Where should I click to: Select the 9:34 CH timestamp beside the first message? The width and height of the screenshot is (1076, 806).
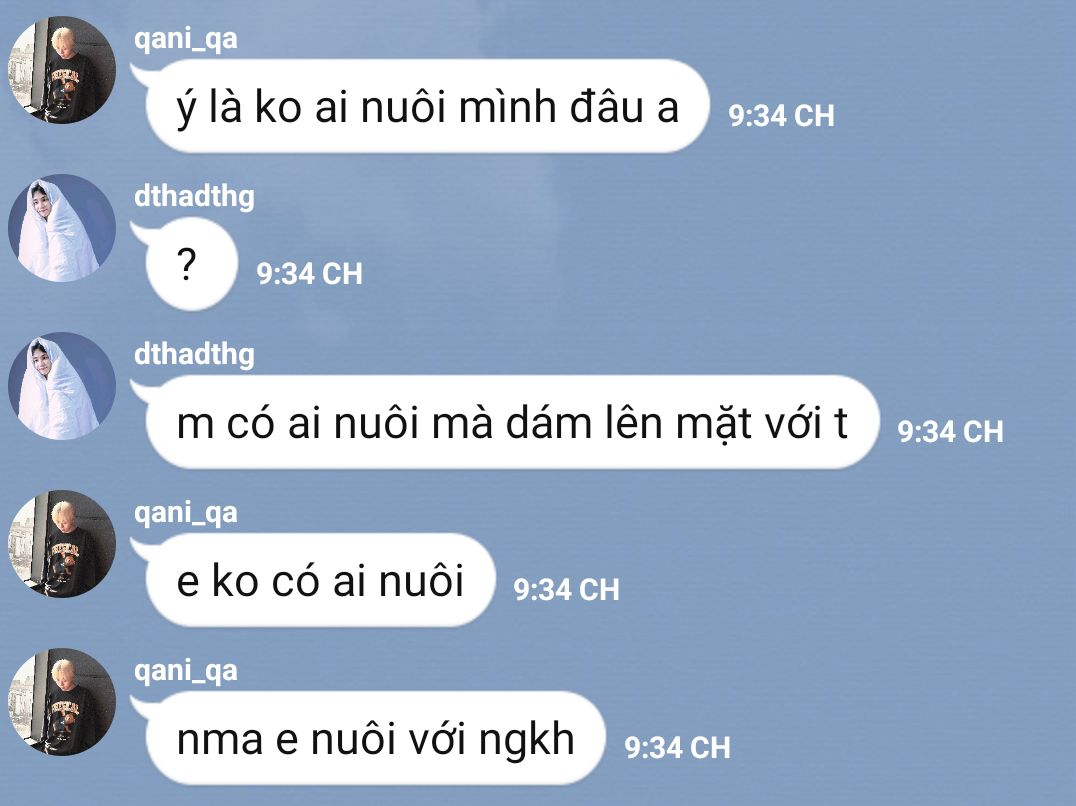click(781, 116)
